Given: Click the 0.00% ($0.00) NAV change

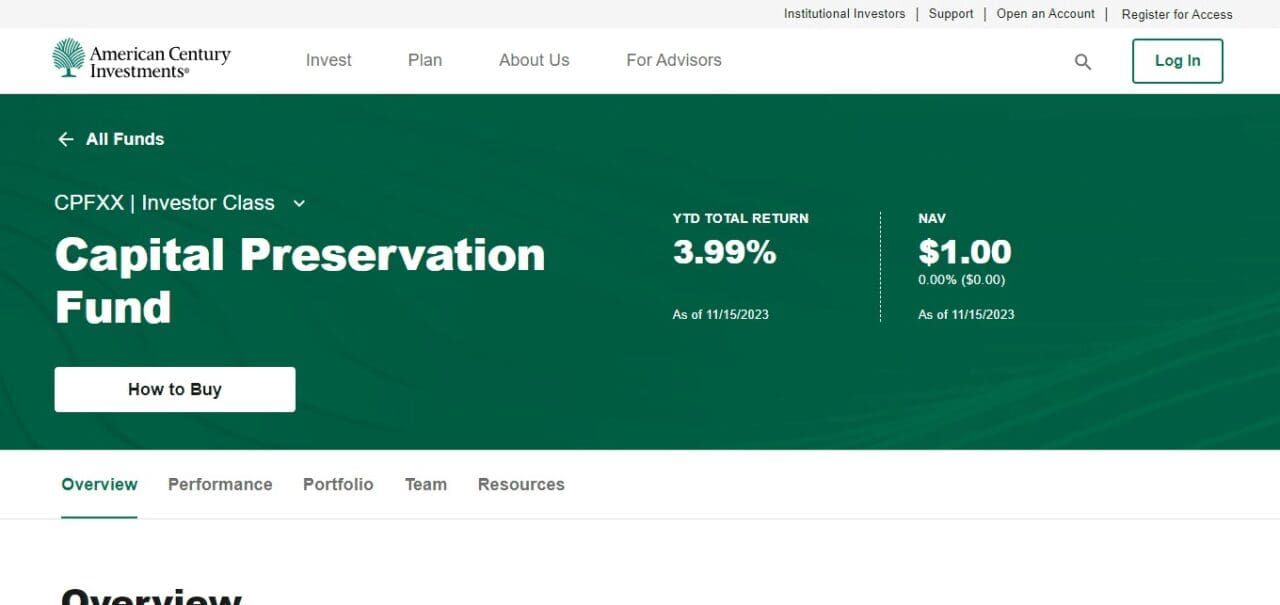Looking at the screenshot, I should 962,280.
